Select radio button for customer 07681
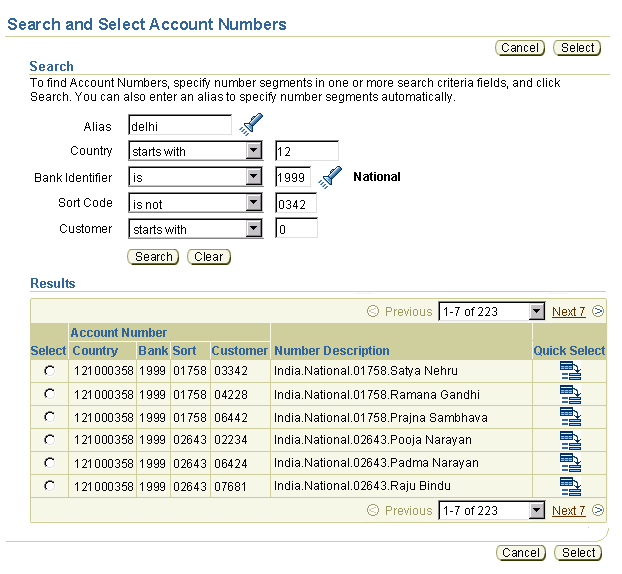 coord(50,486)
